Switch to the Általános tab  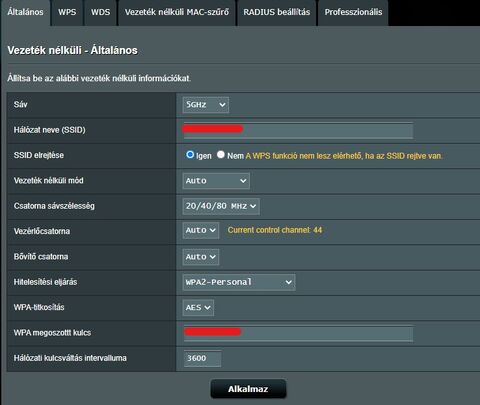pos(25,12)
